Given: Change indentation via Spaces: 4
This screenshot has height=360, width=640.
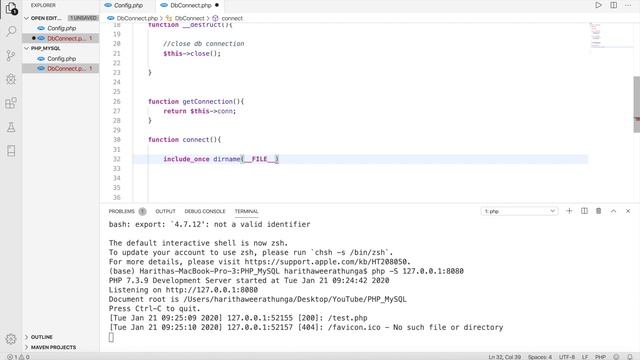Looking at the screenshot, I should click(x=540, y=357).
